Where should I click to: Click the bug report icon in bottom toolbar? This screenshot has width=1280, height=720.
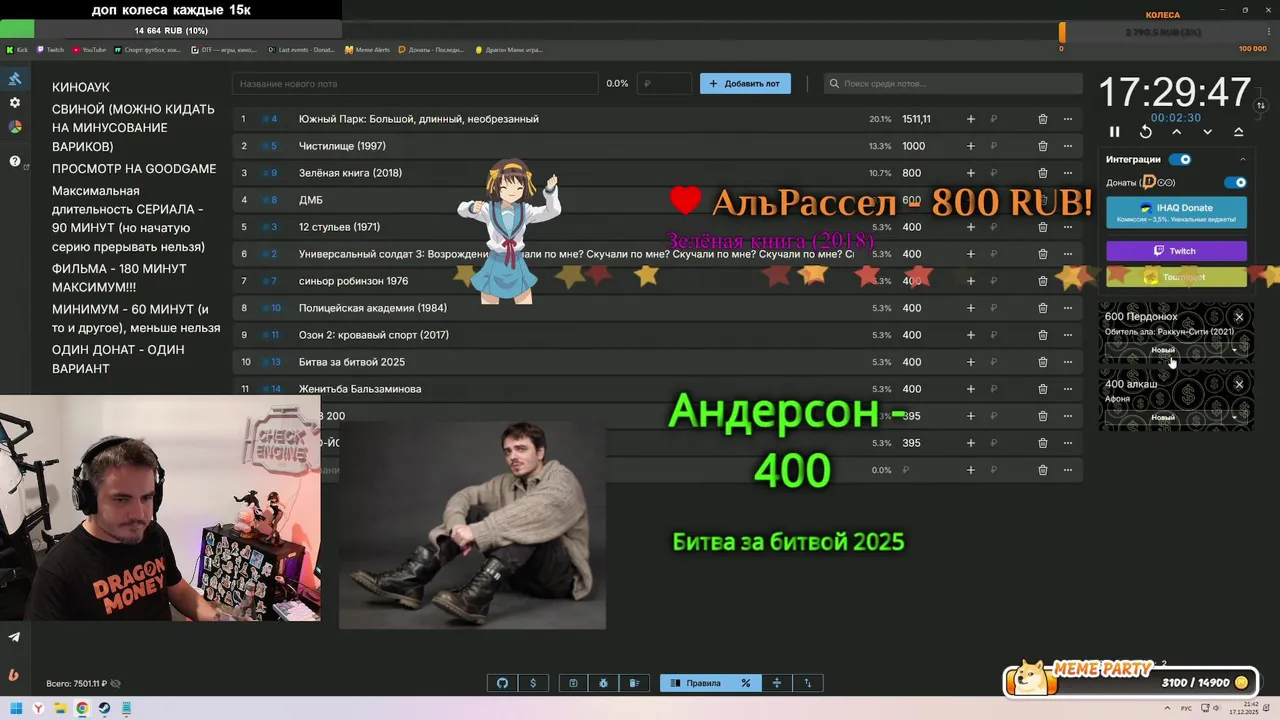click(604, 683)
